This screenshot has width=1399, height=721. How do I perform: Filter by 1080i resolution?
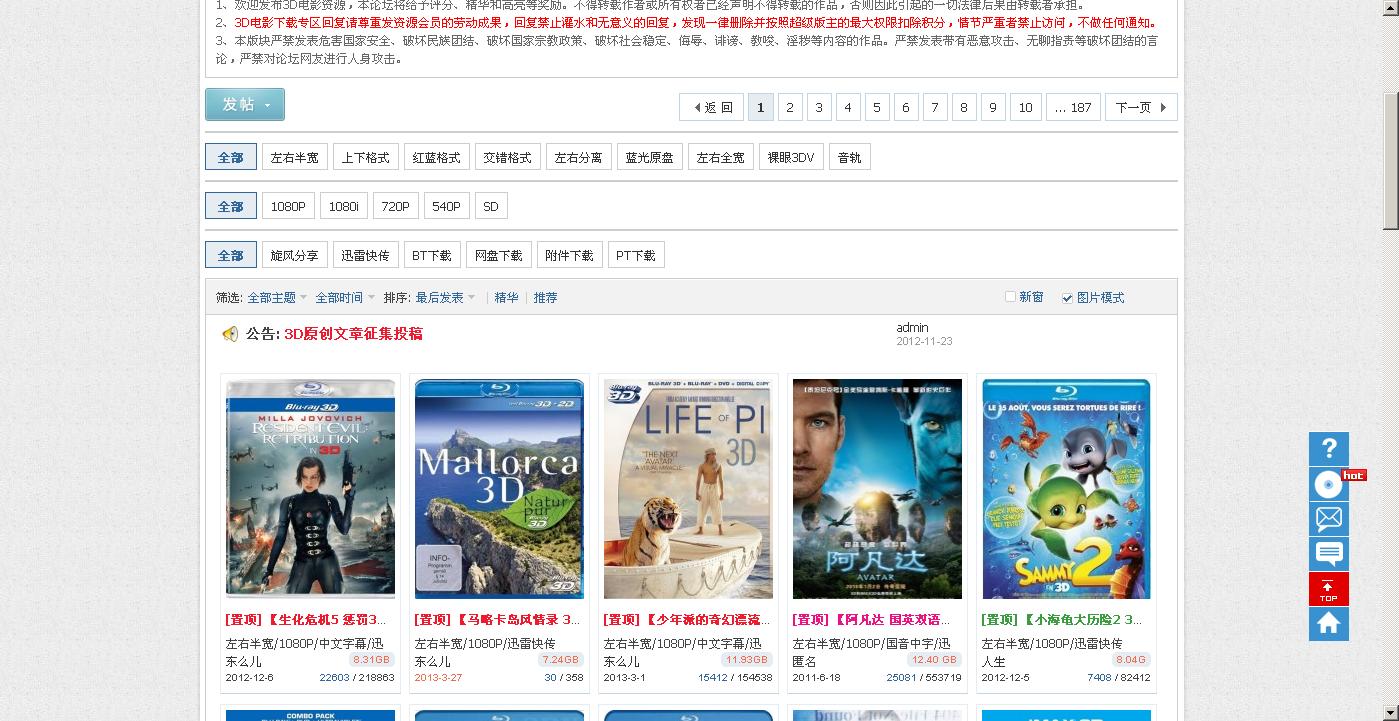pos(343,206)
